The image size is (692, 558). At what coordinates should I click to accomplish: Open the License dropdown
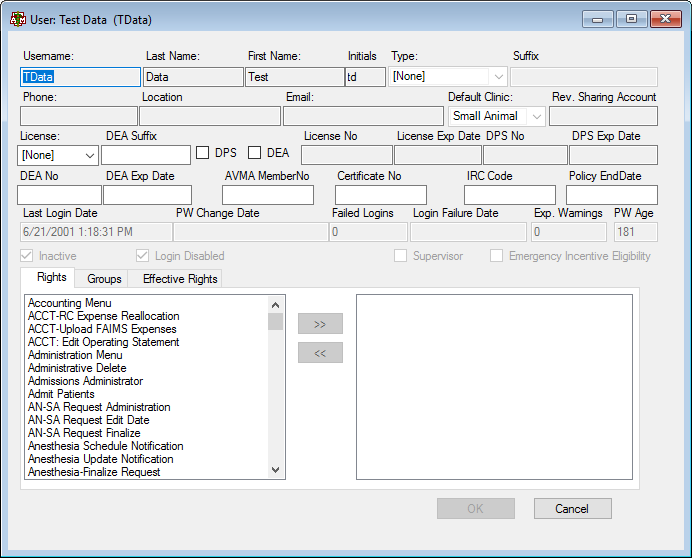[58, 155]
